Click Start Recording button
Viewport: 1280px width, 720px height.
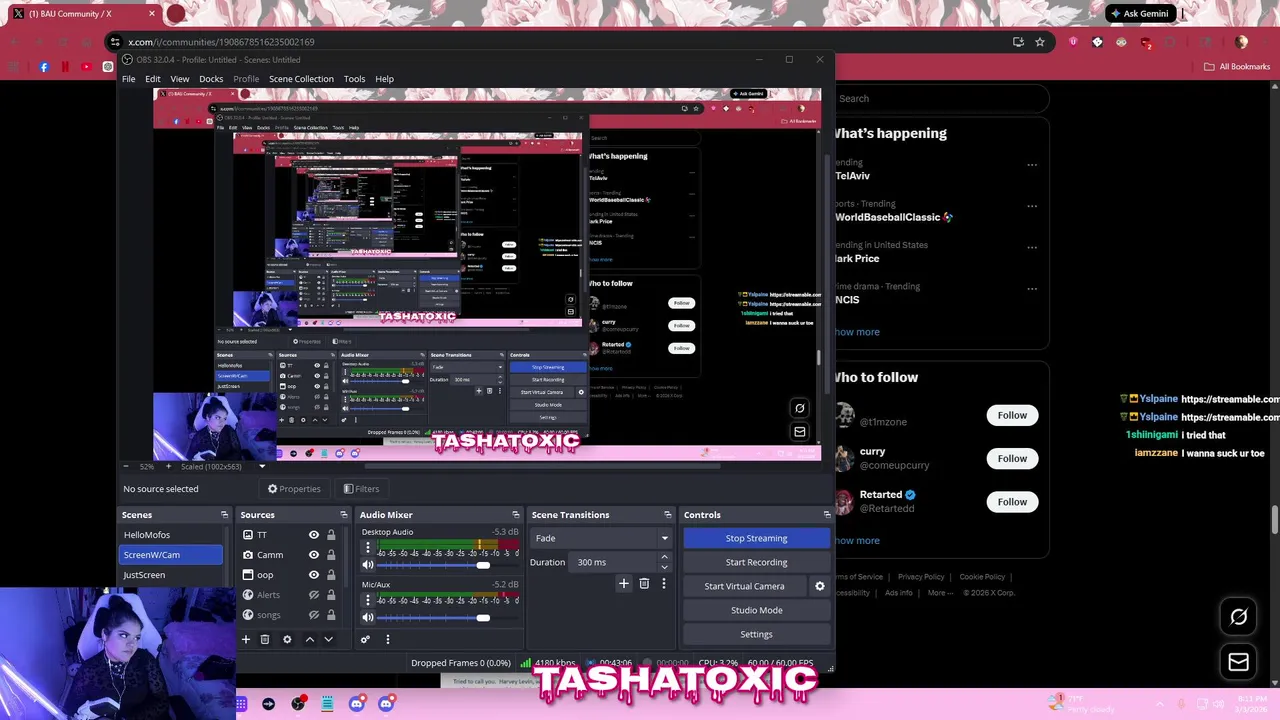click(757, 562)
